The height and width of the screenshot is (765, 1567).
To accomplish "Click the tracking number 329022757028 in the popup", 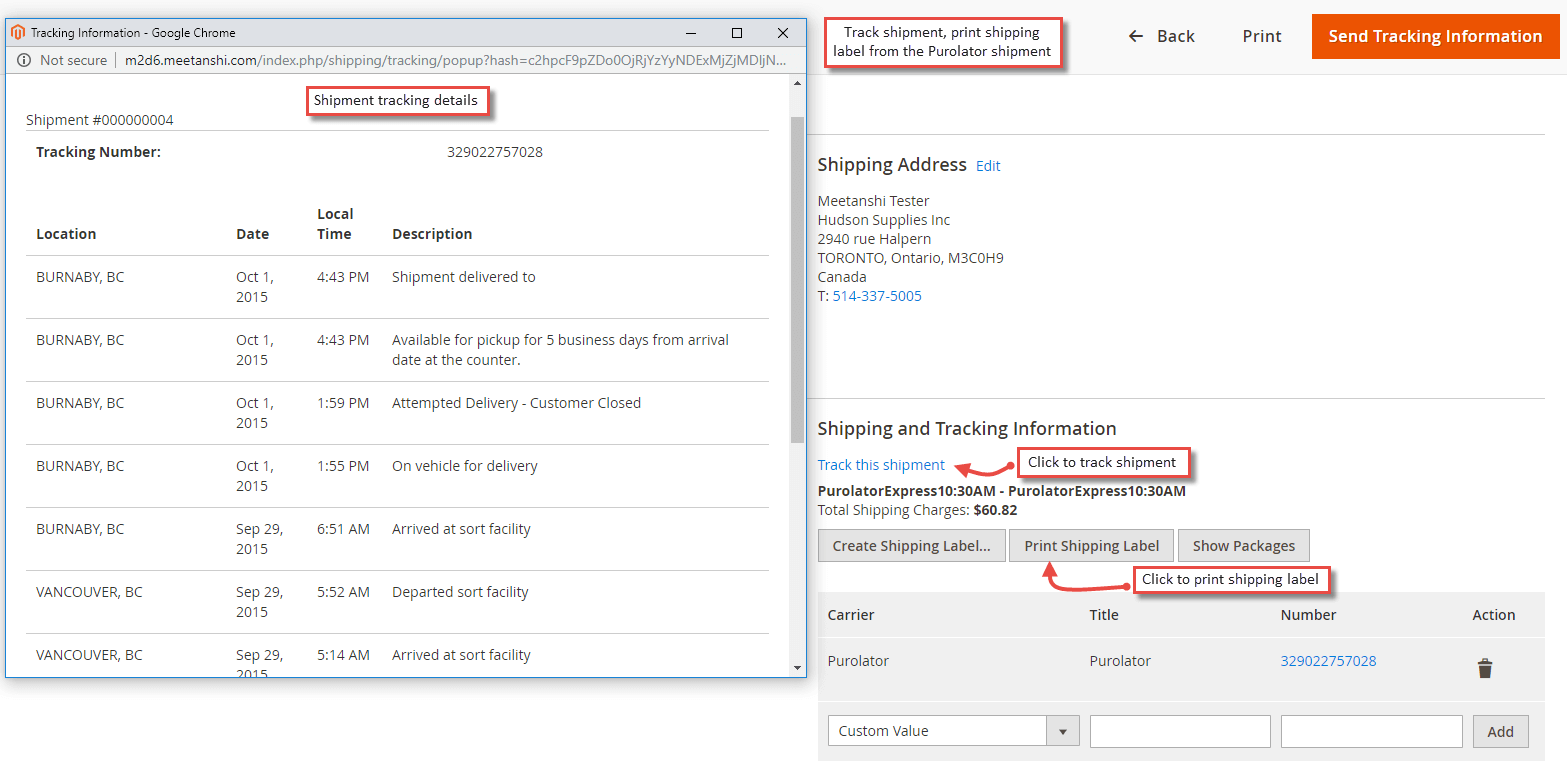I will [495, 152].
